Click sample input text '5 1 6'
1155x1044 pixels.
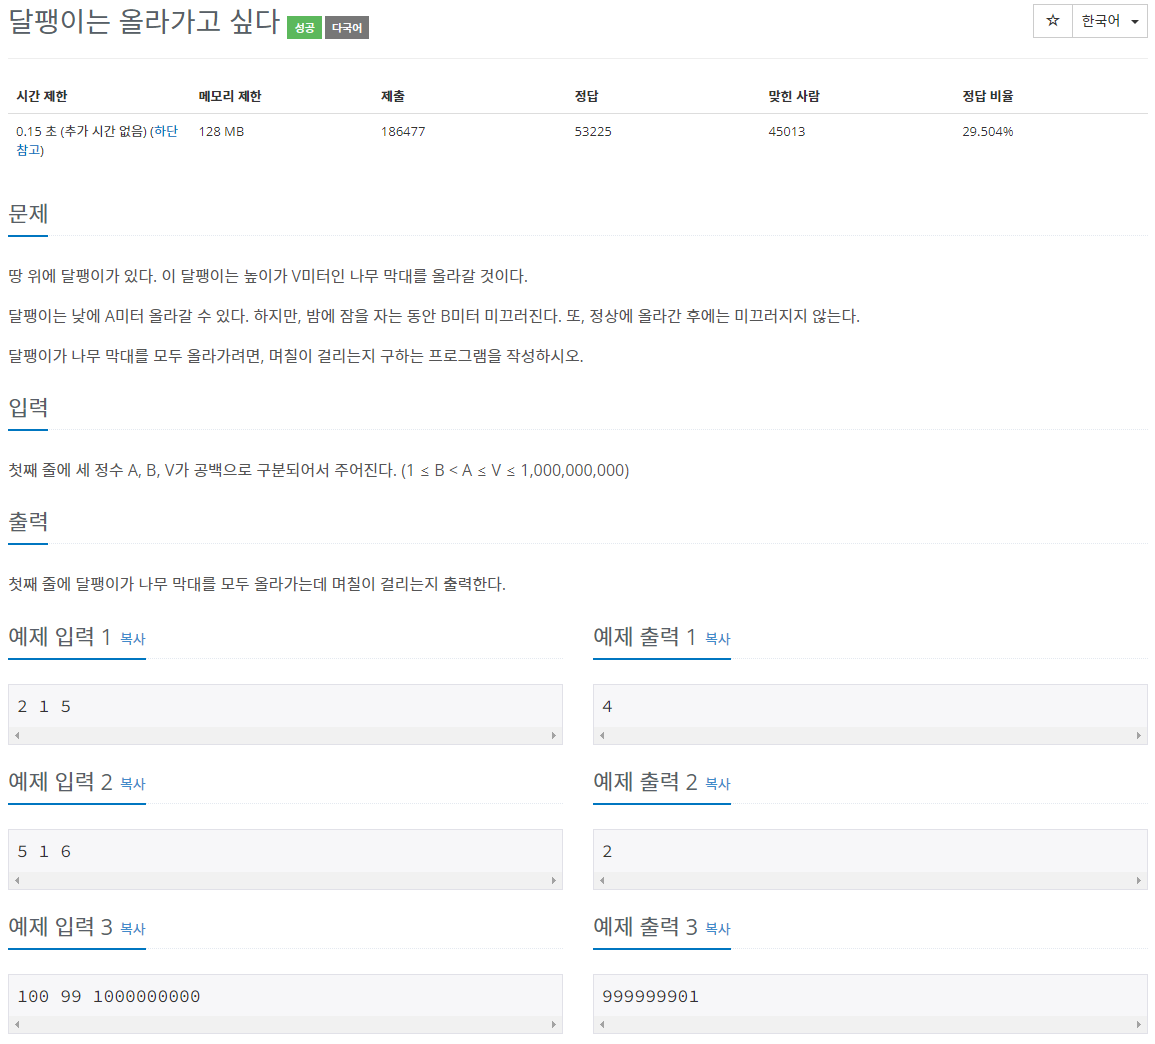pyautogui.click(x=44, y=852)
